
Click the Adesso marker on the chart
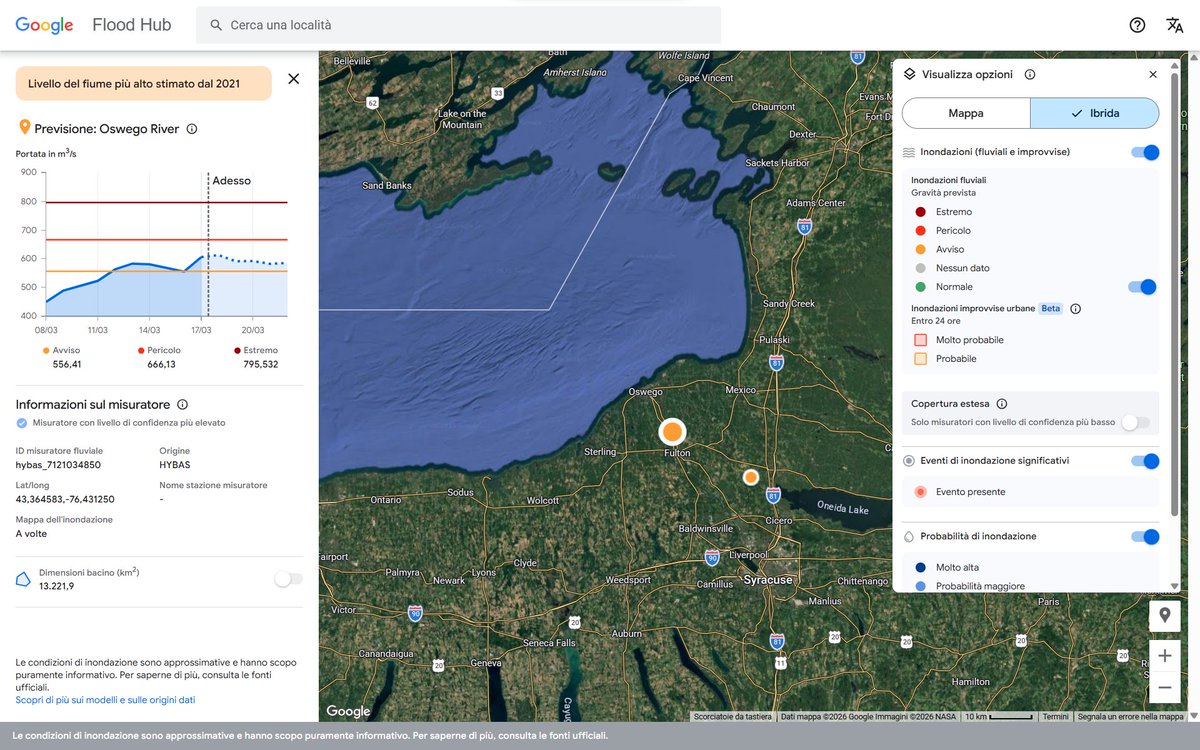pyautogui.click(x=231, y=181)
